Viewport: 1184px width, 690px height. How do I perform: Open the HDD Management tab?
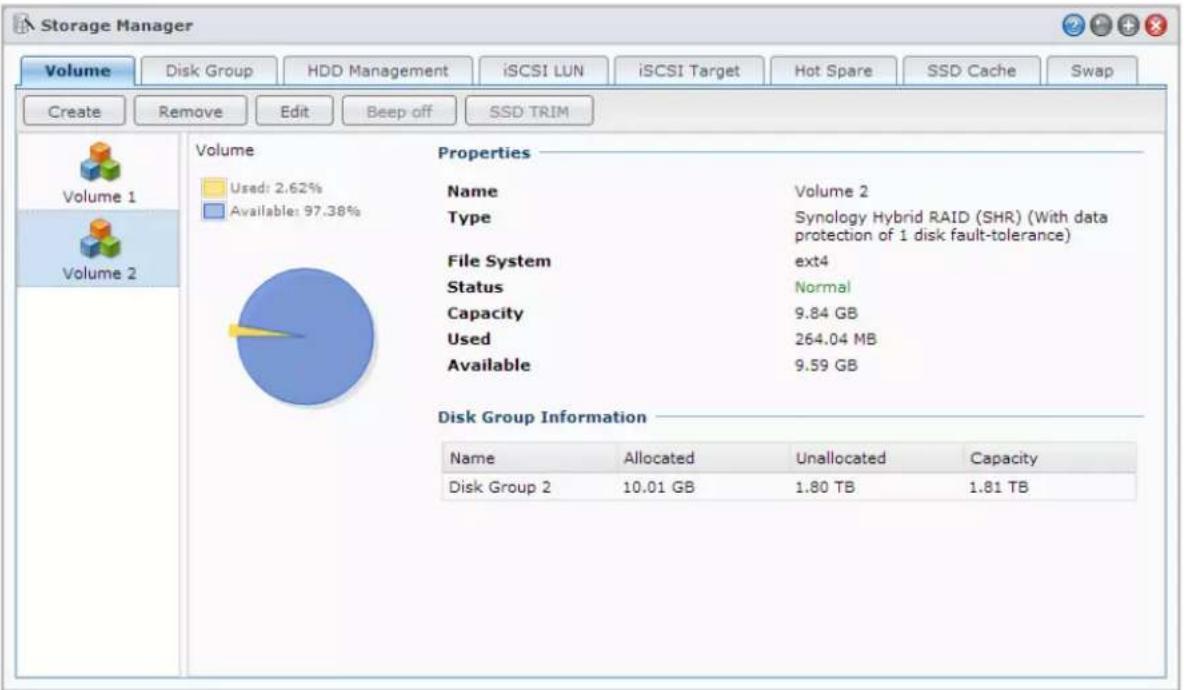378,71
